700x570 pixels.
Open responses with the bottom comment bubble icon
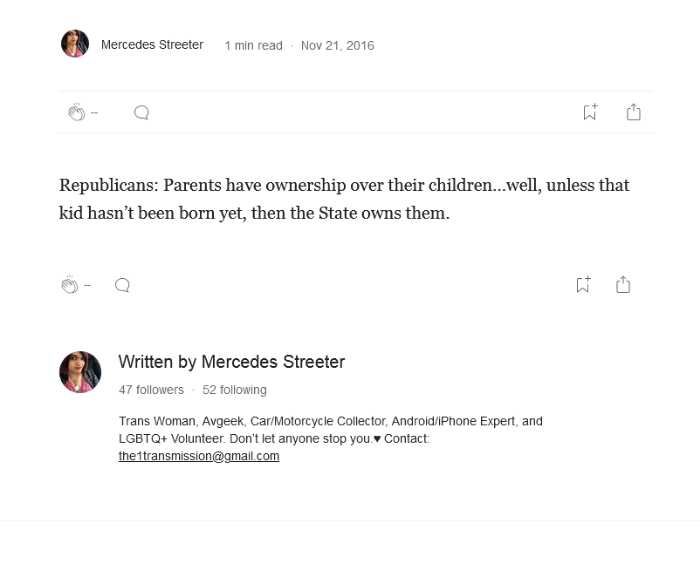pos(122,285)
